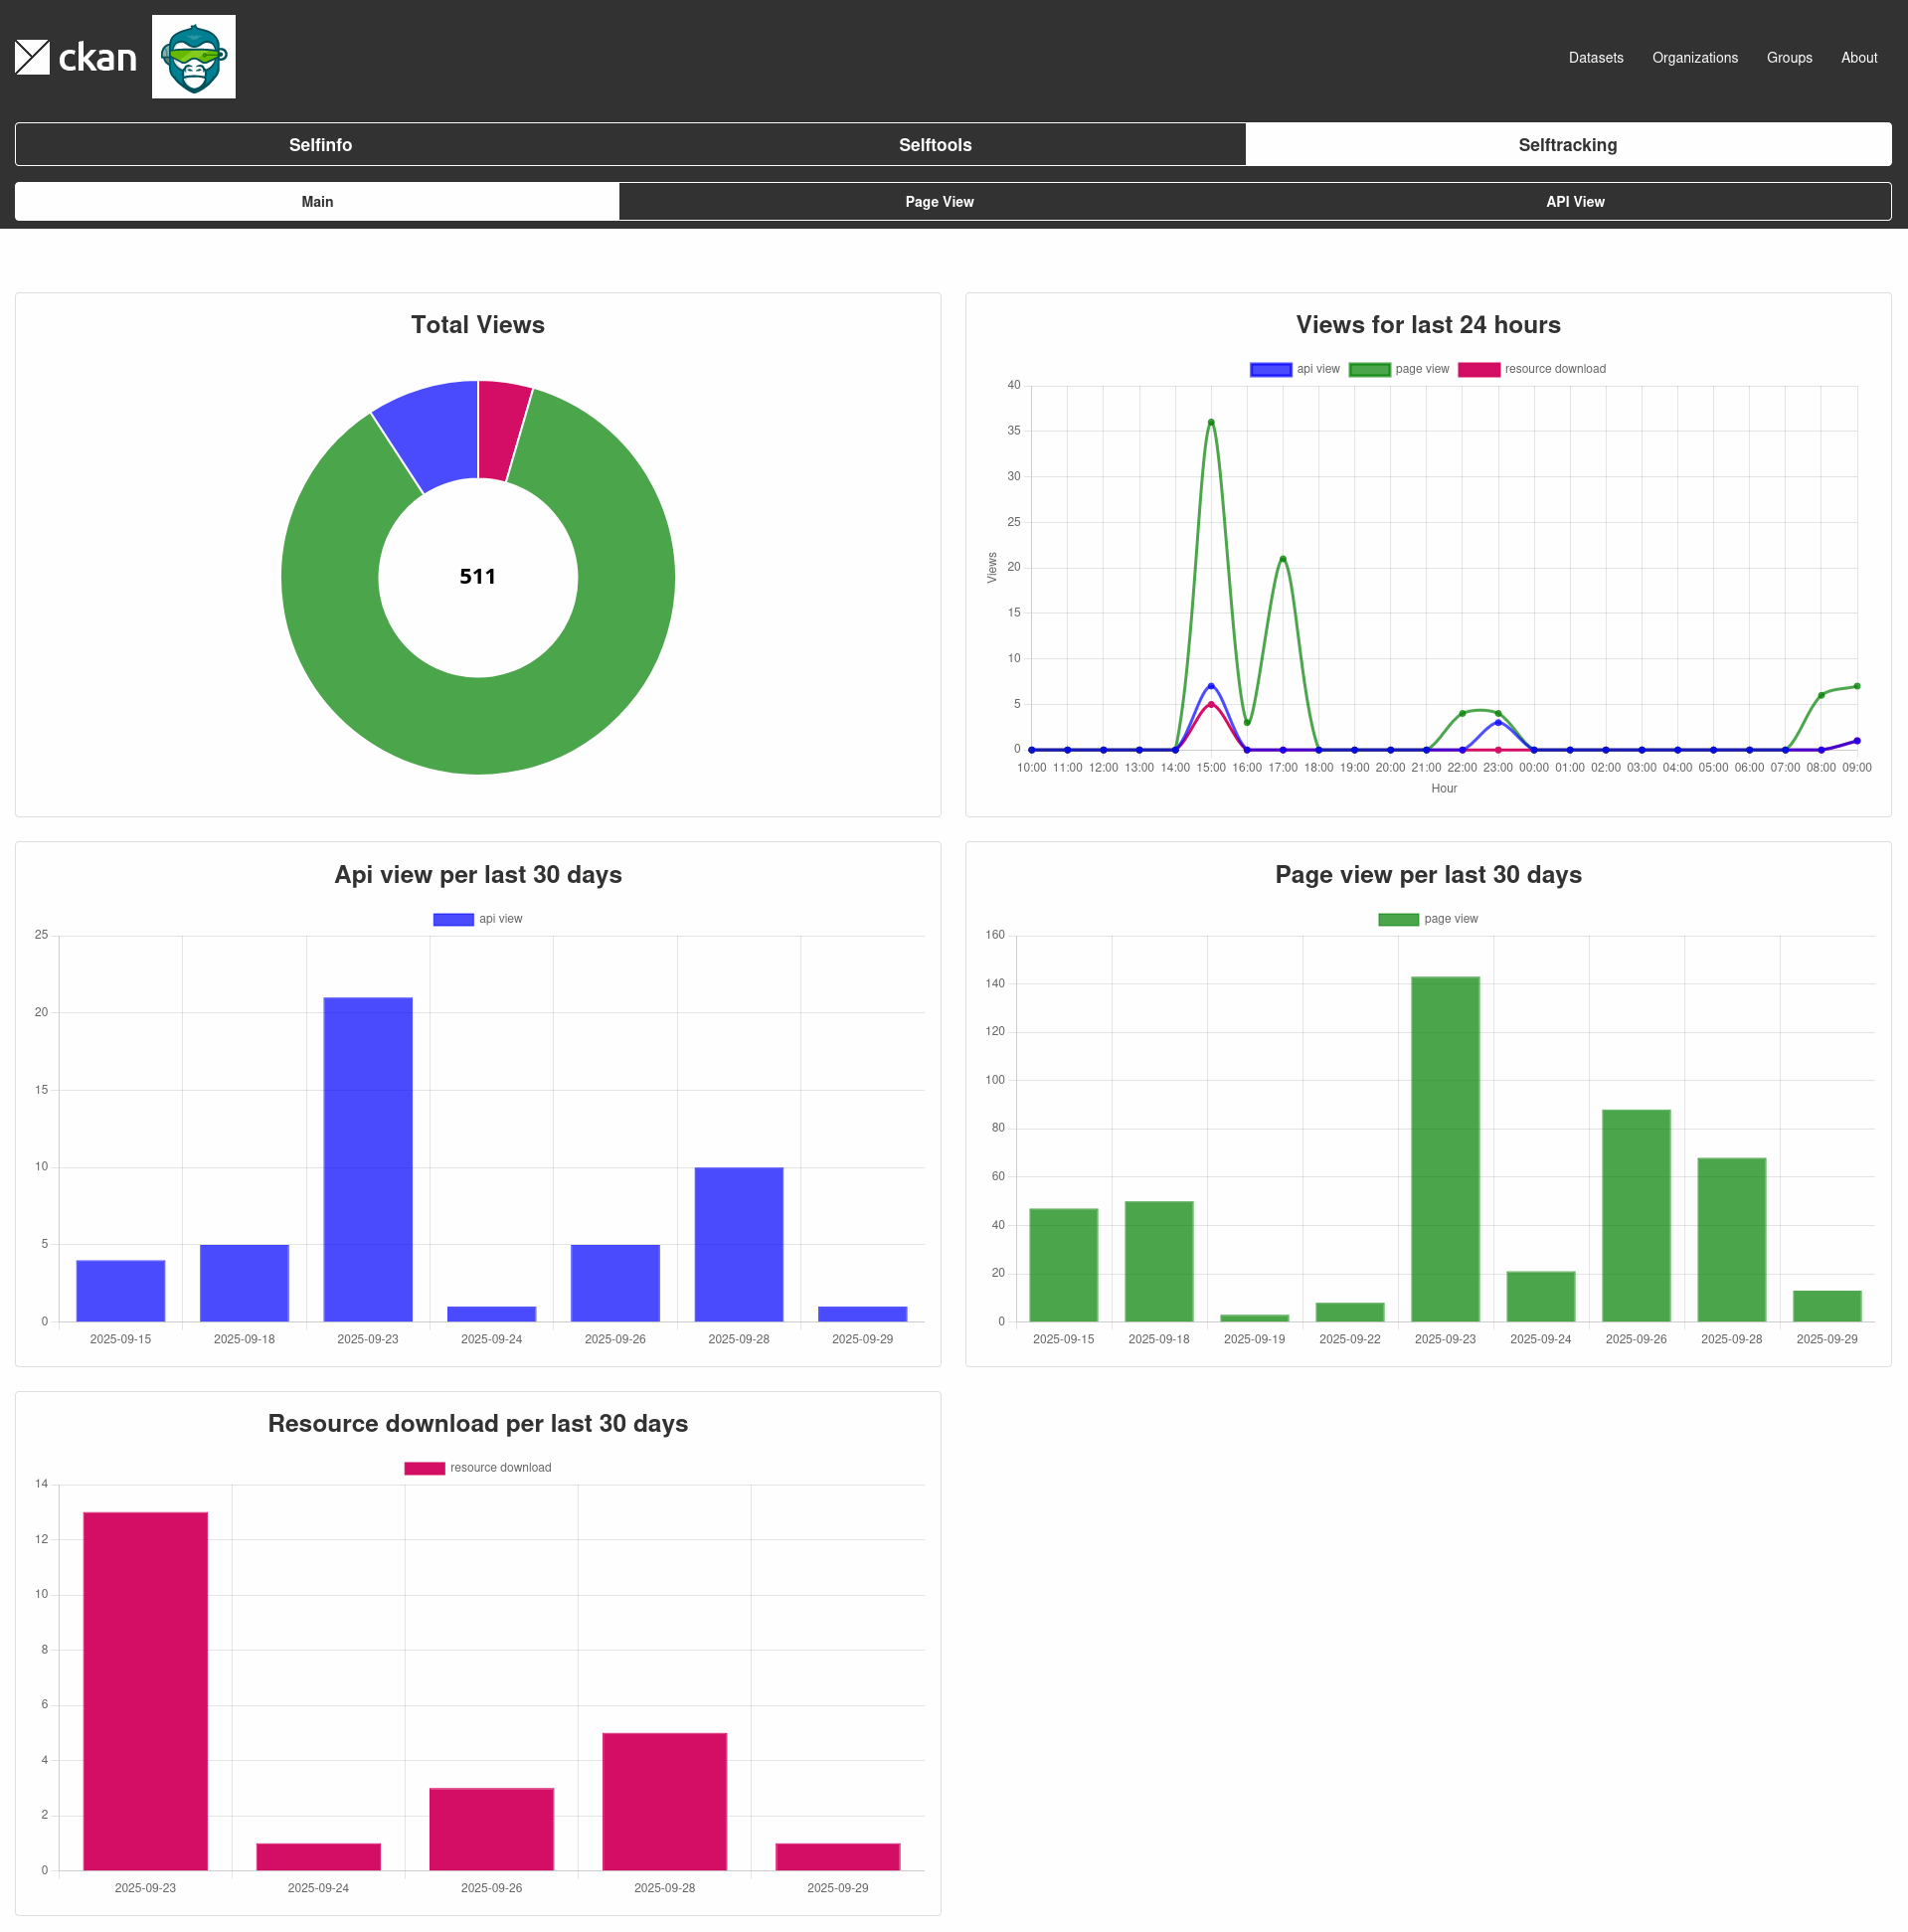Open the About page link
Image resolution: width=1908 pixels, height=1932 pixels.
1858,58
